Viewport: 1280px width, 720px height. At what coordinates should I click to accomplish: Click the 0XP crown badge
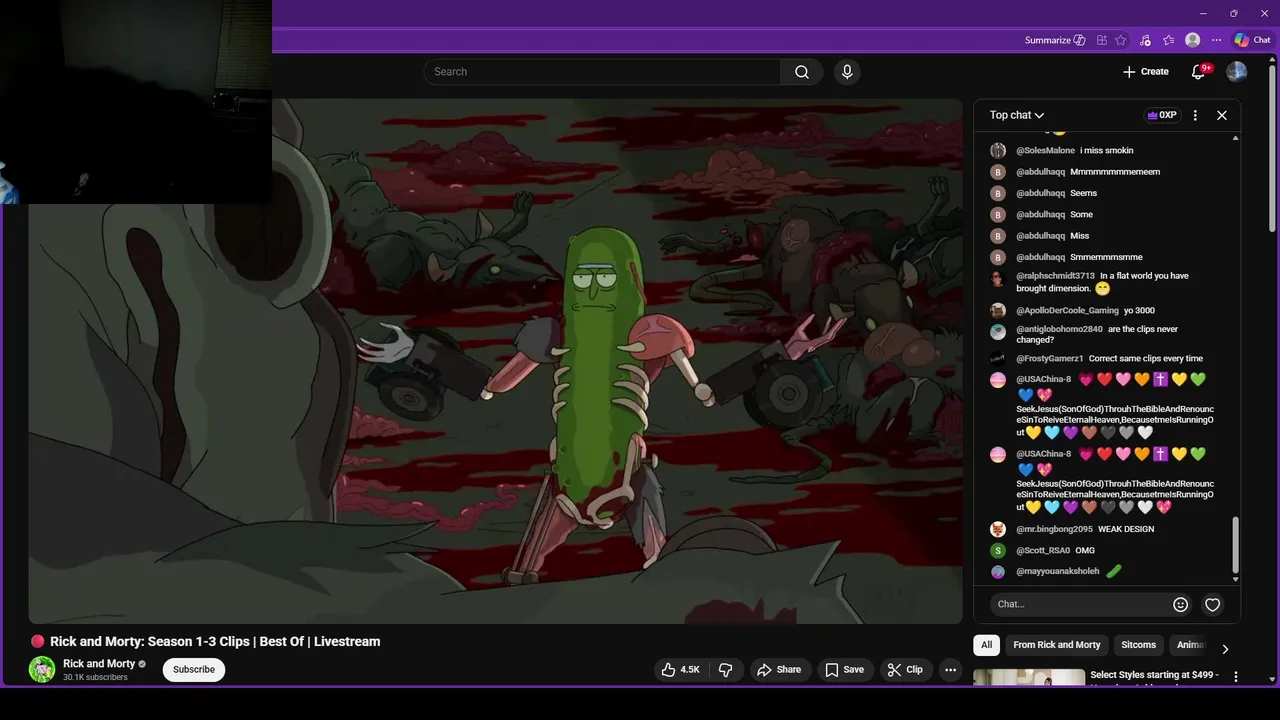coord(1161,115)
